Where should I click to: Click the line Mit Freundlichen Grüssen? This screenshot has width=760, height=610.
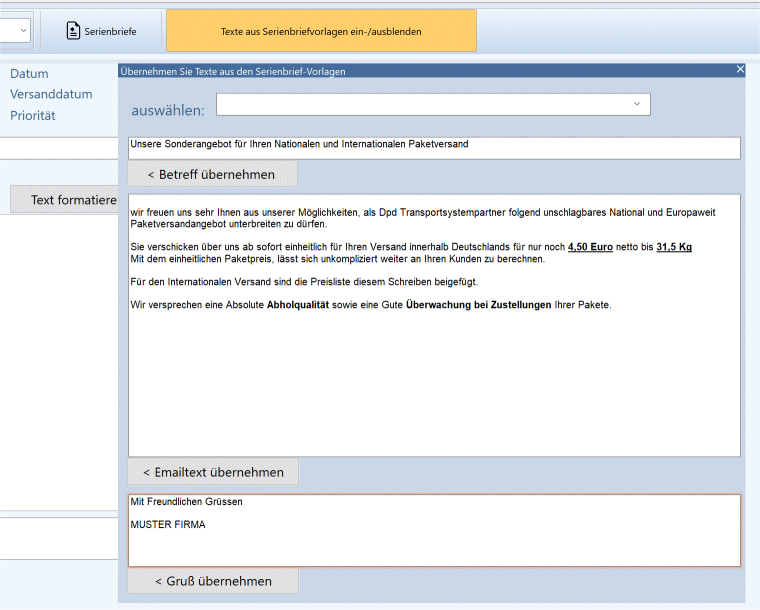186,501
